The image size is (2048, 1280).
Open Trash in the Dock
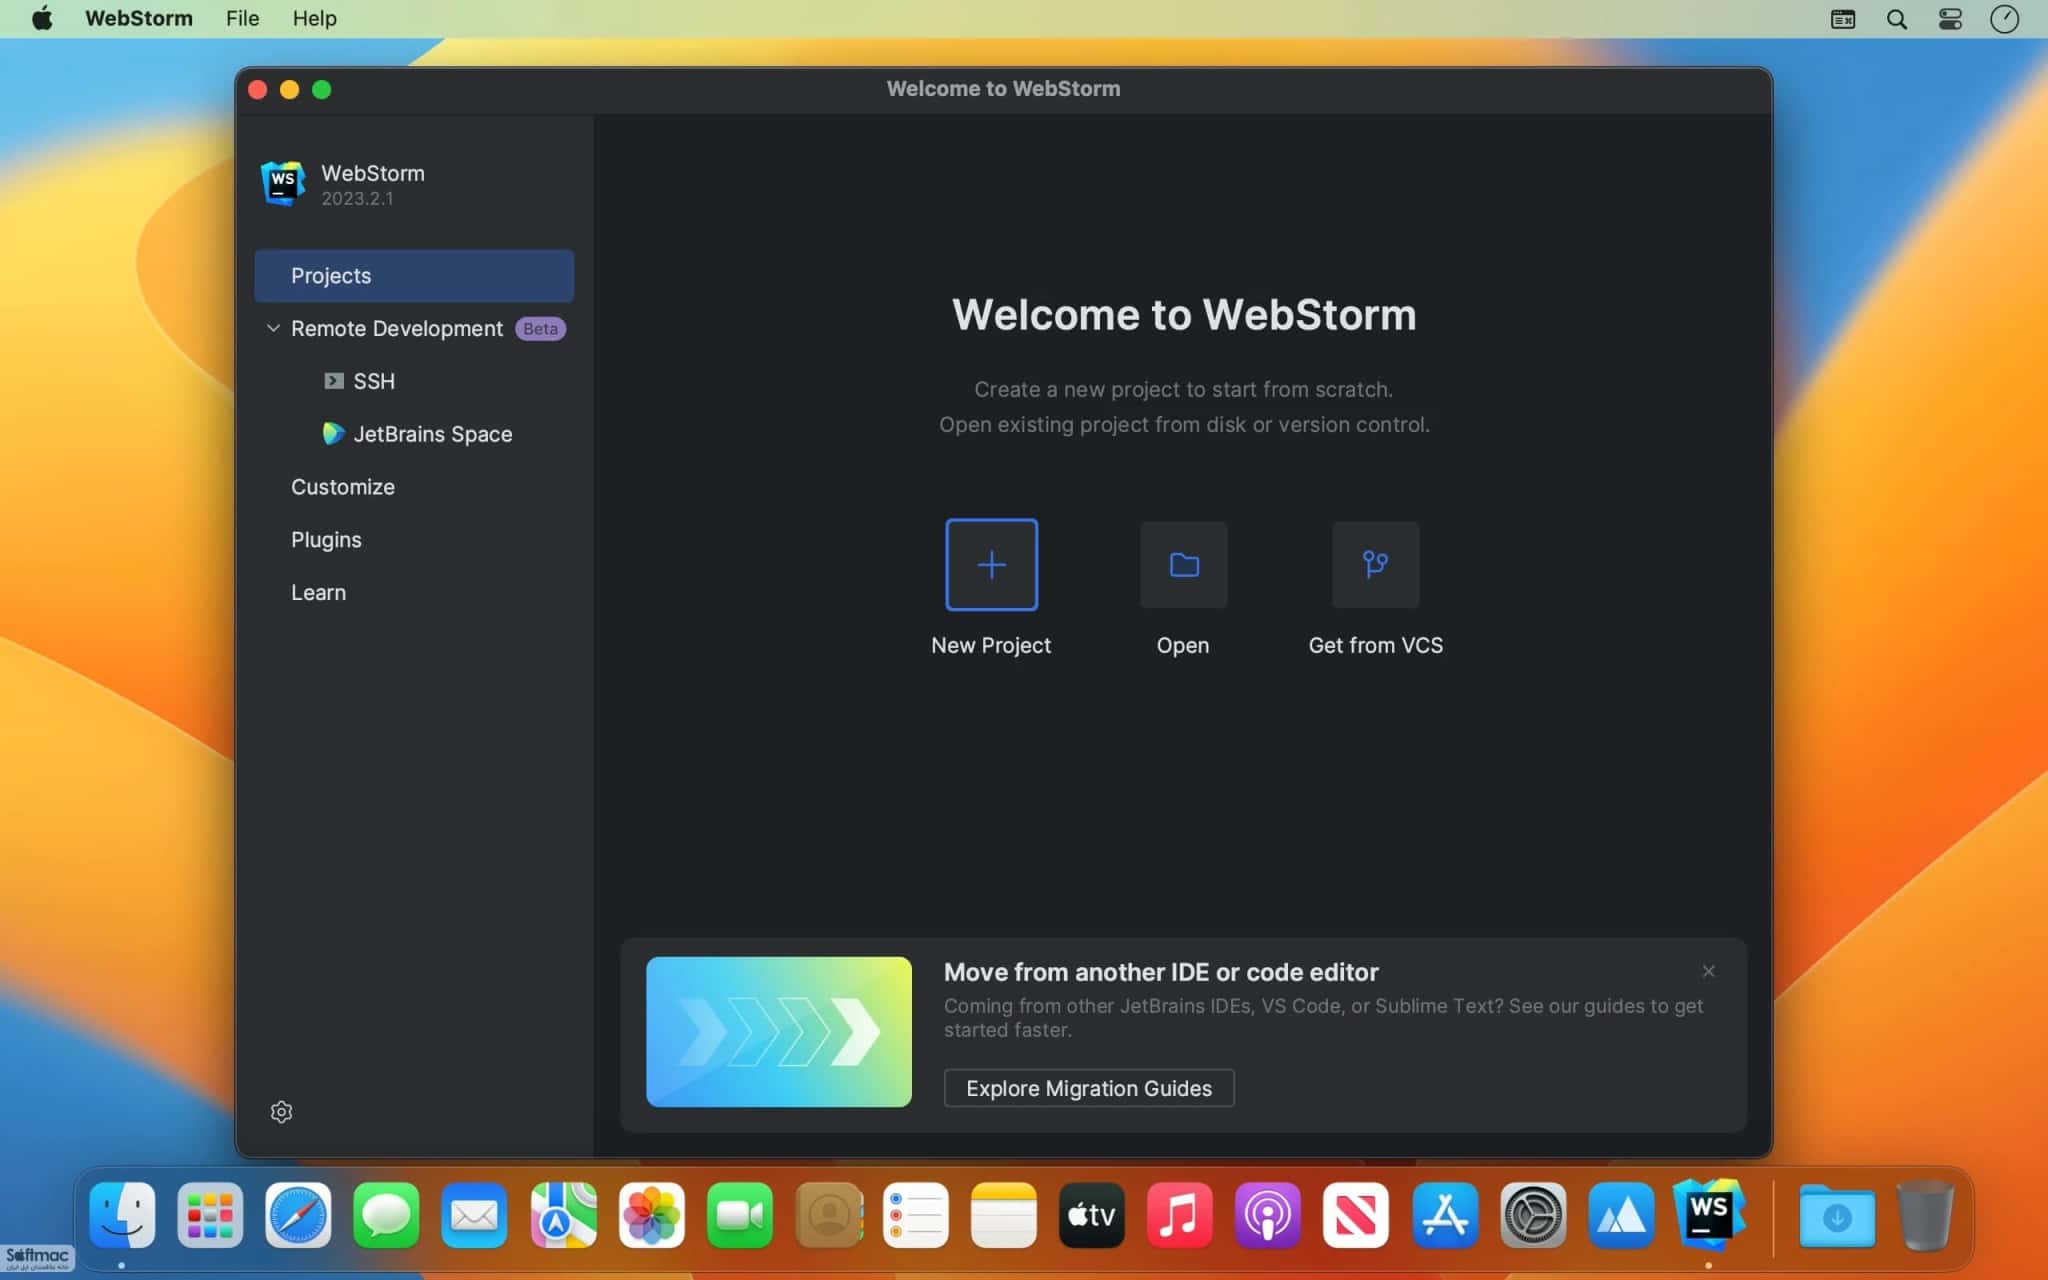[x=1925, y=1215]
